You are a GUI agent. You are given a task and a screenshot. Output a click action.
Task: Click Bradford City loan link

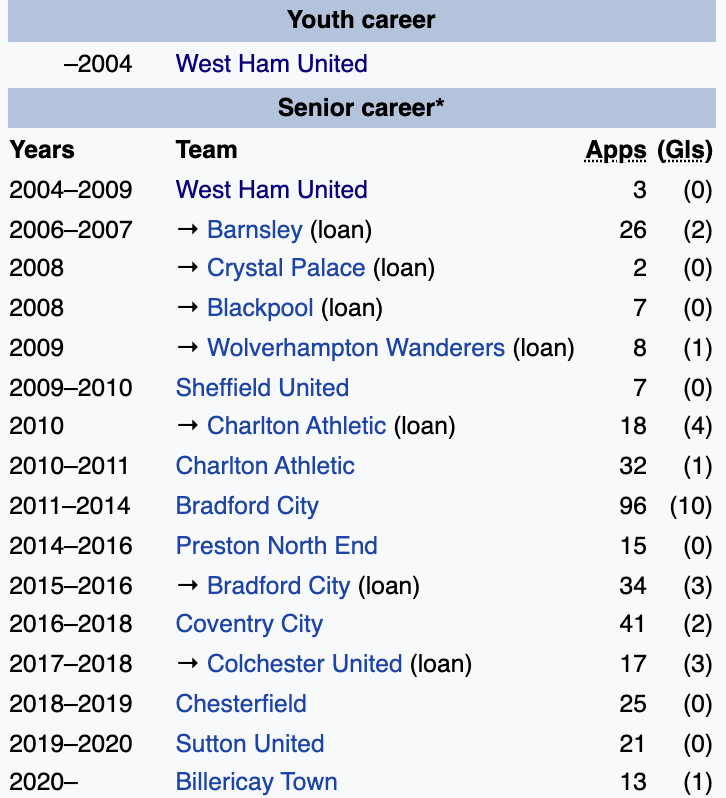pos(278,585)
